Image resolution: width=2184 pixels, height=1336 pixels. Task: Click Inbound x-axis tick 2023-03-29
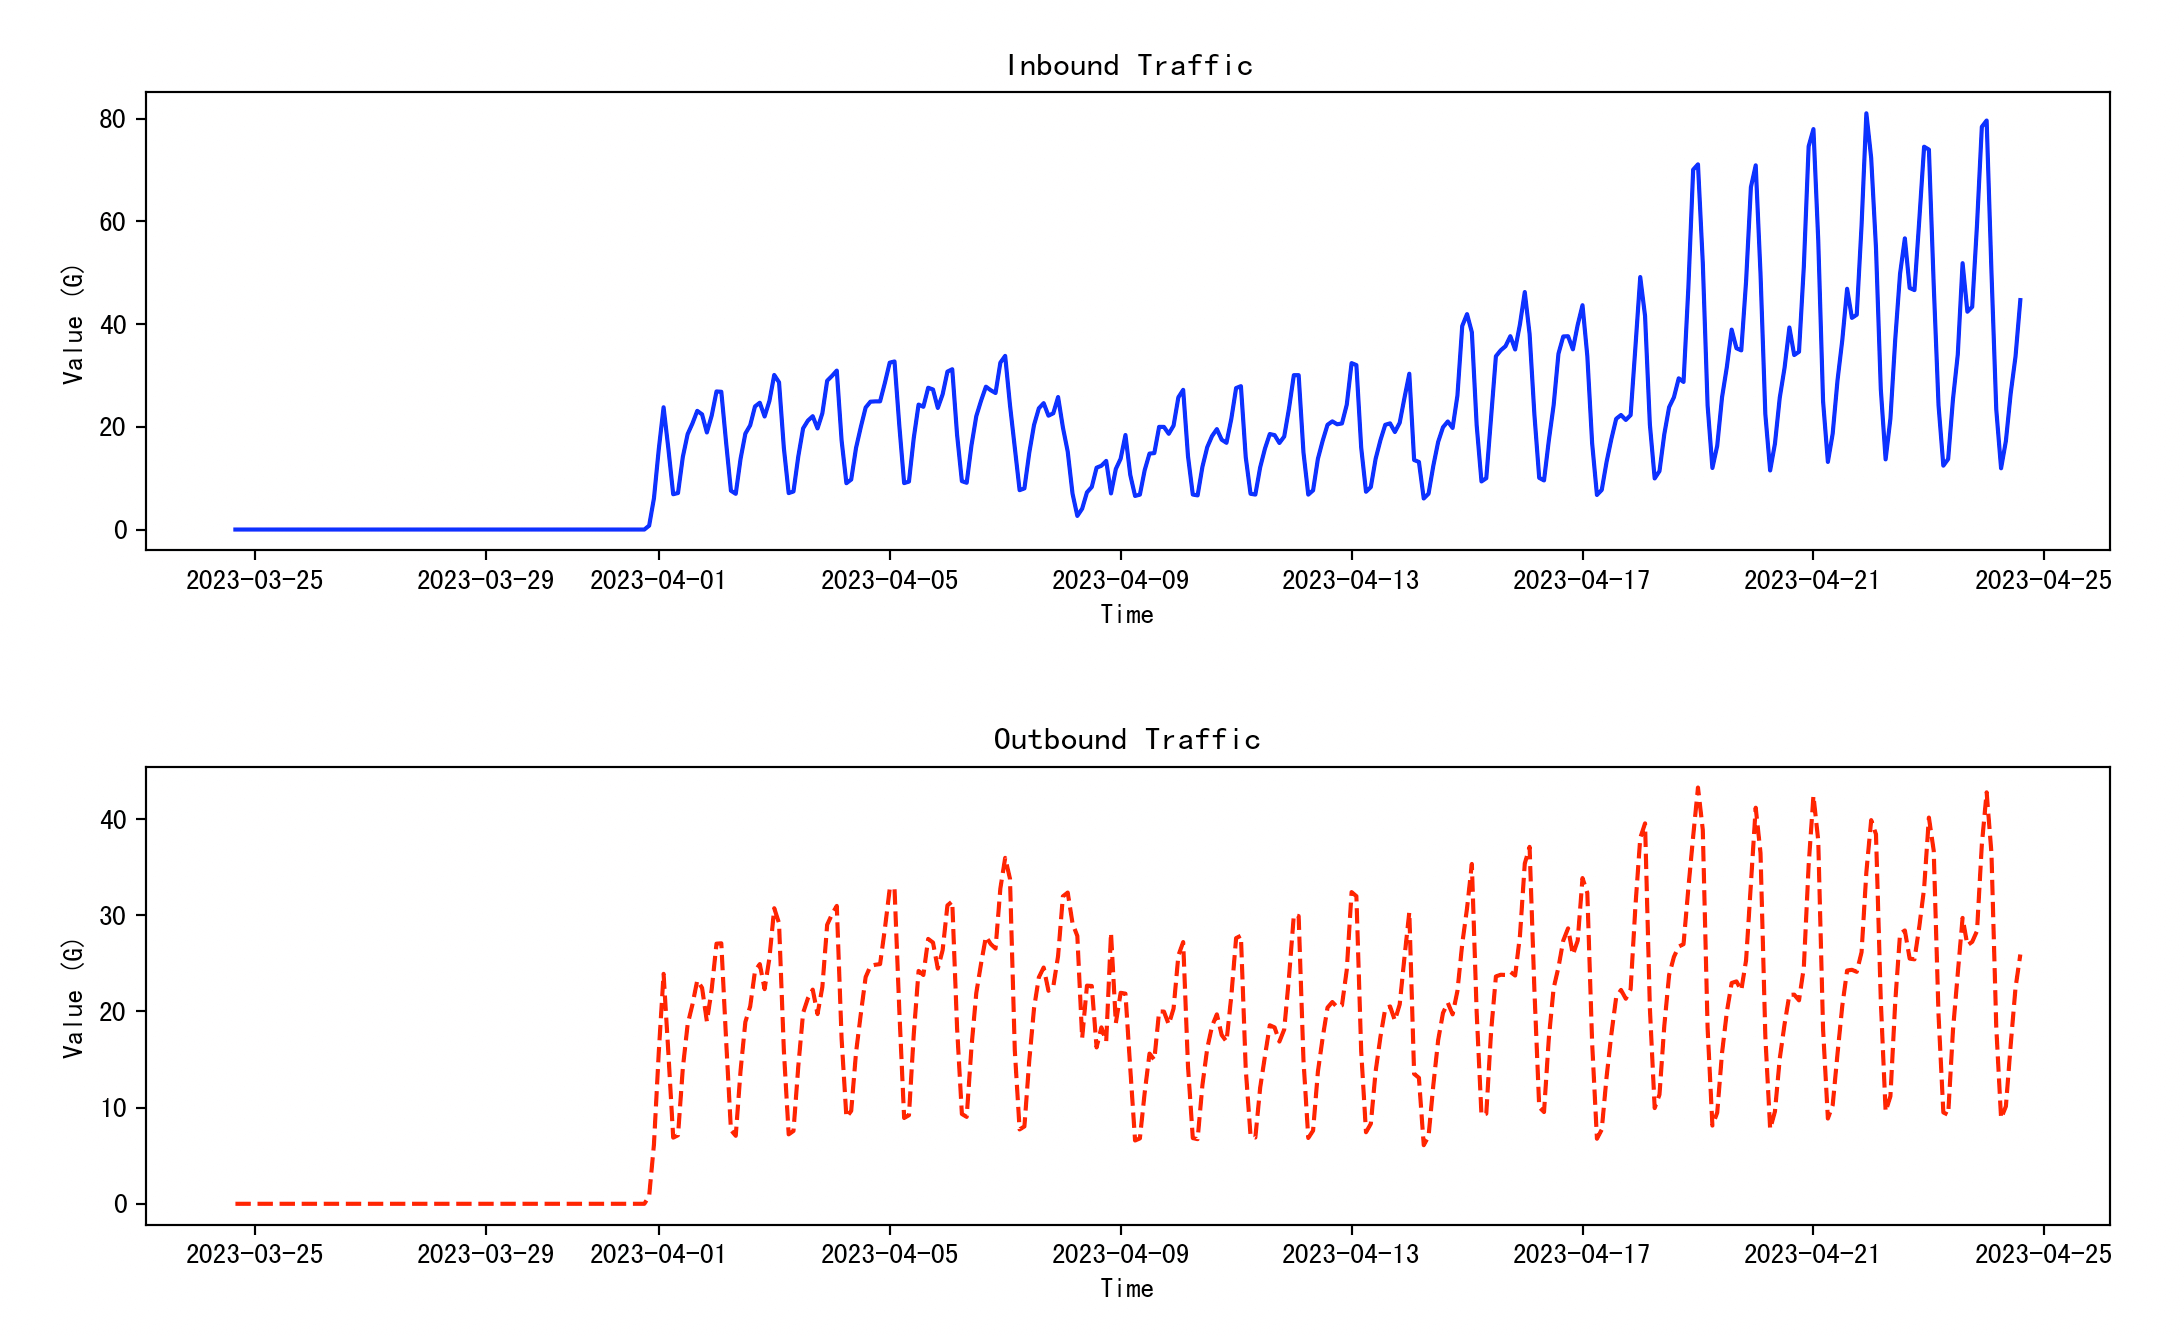coord(485,581)
